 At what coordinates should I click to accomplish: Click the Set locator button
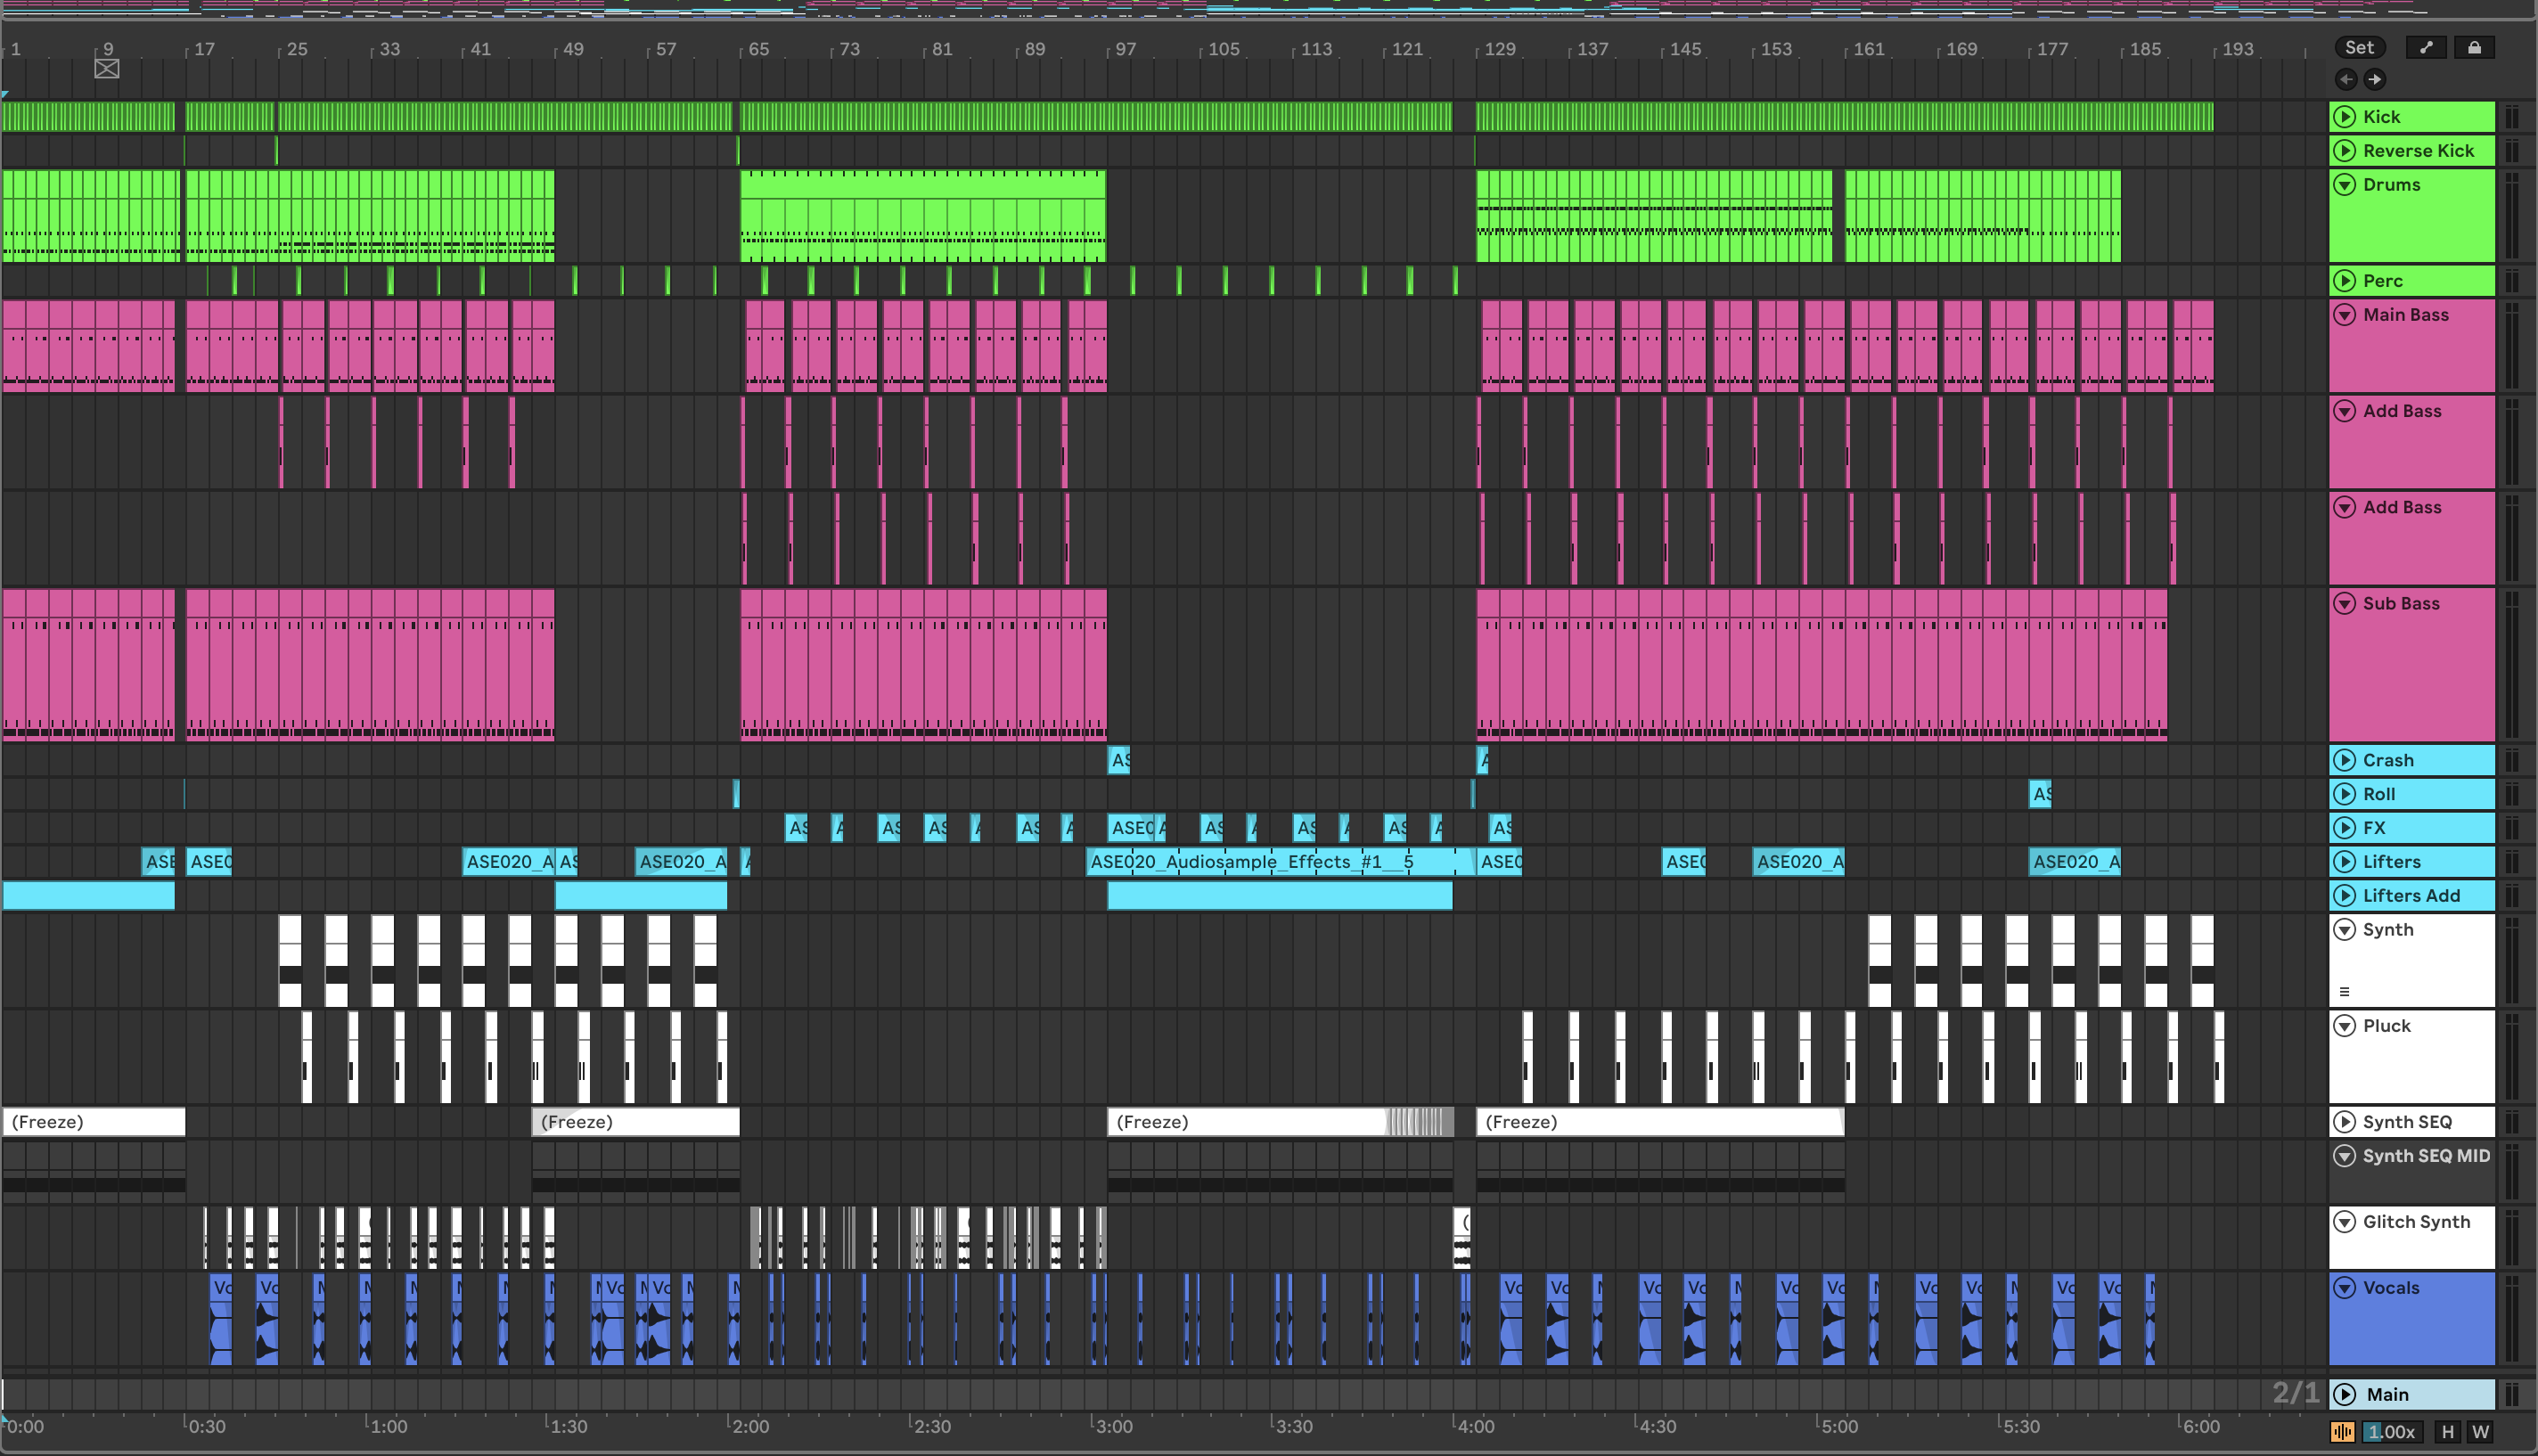pos(2359,47)
